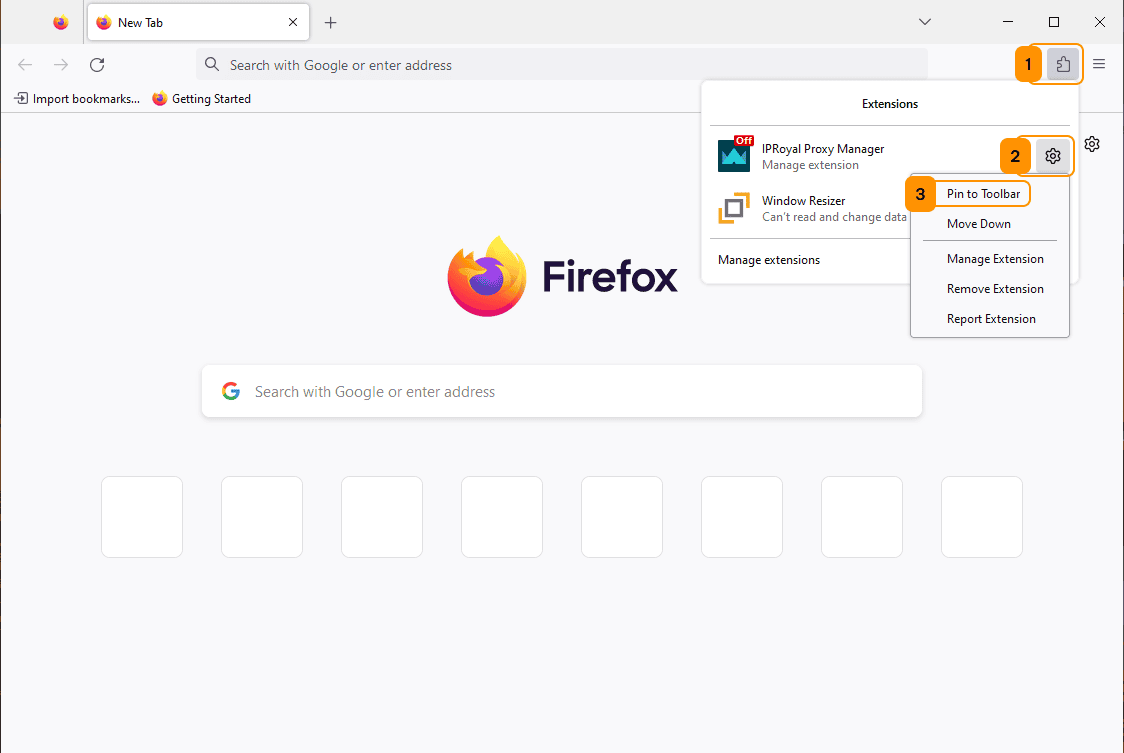Click the Firefox logo on the page
Screen dimensions: 1124x753
(x=487, y=276)
